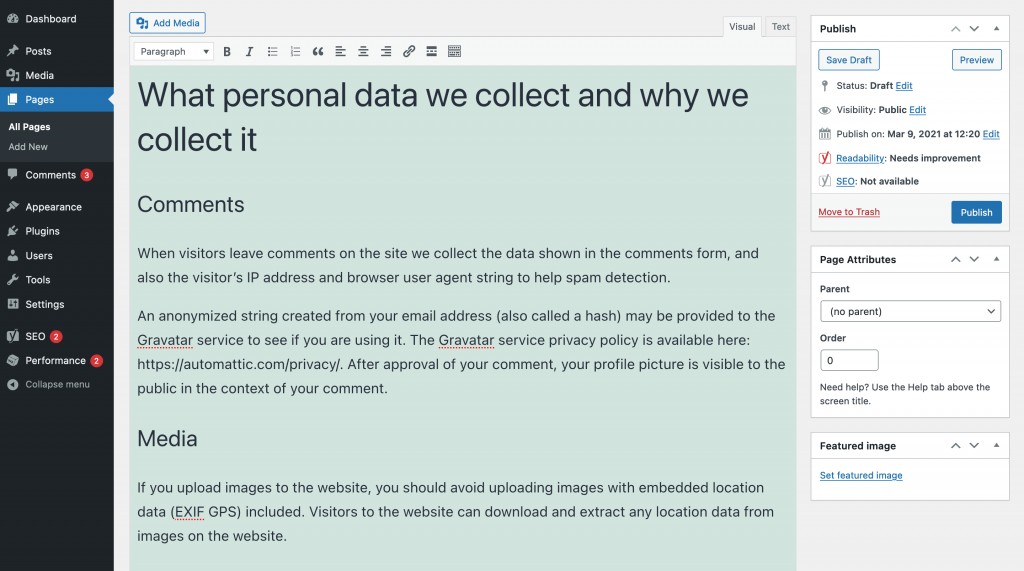Click the insert/edit link icon
1024x571 pixels.
(x=409, y=51)
